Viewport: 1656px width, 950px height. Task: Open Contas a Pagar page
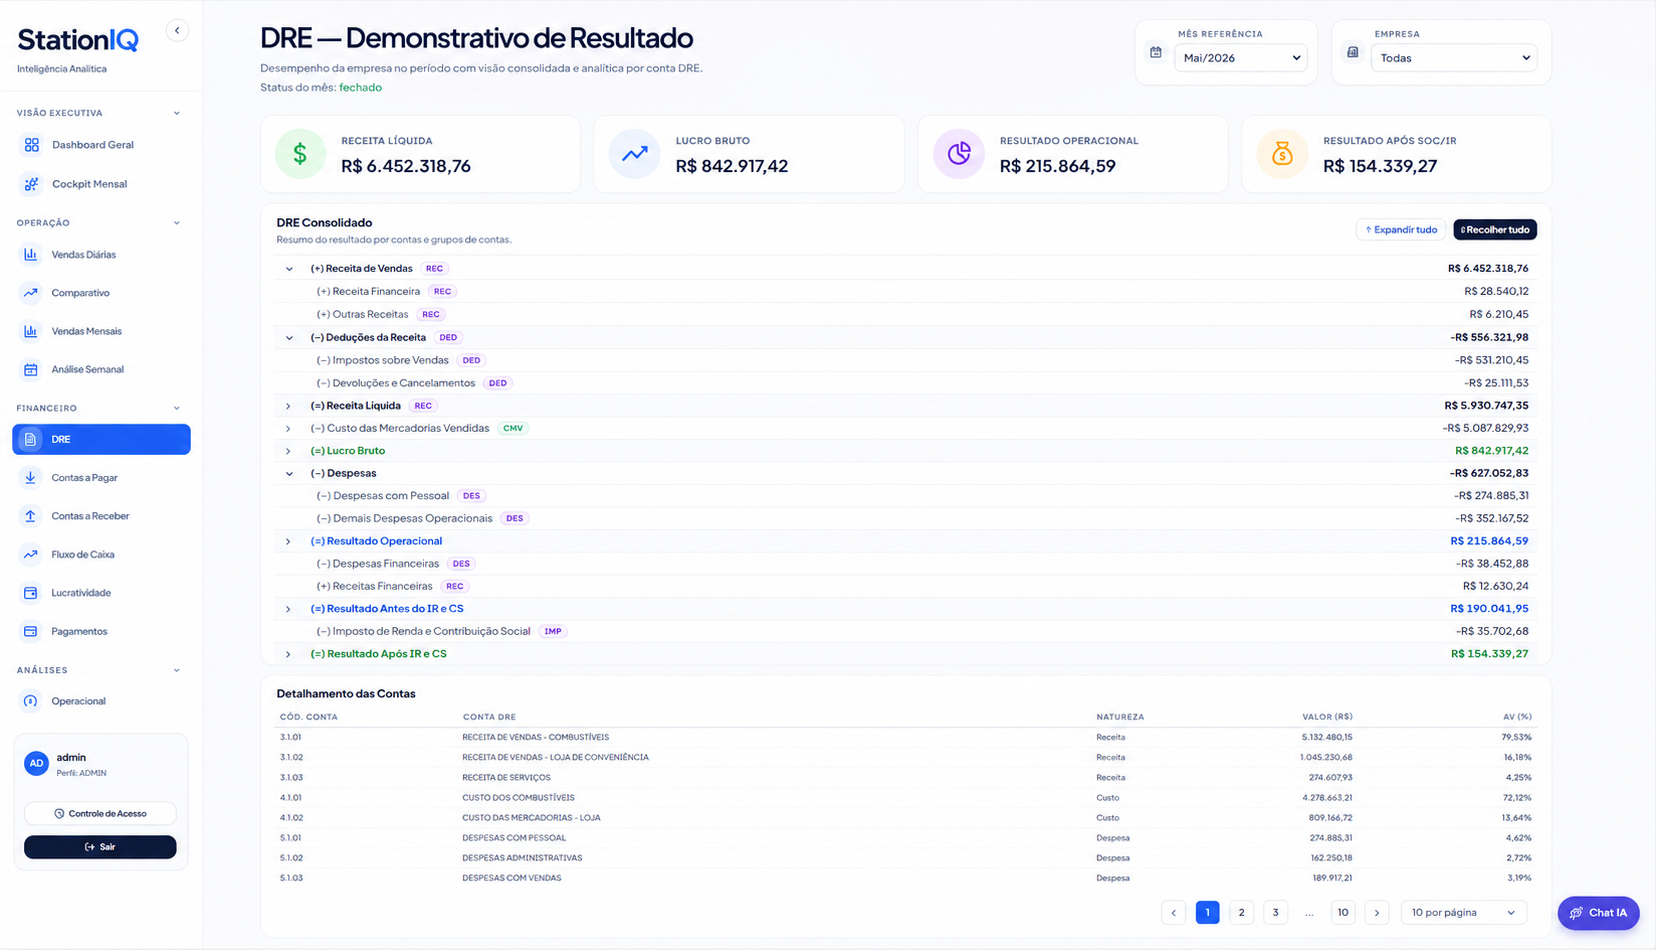click(x=101, y=478)
